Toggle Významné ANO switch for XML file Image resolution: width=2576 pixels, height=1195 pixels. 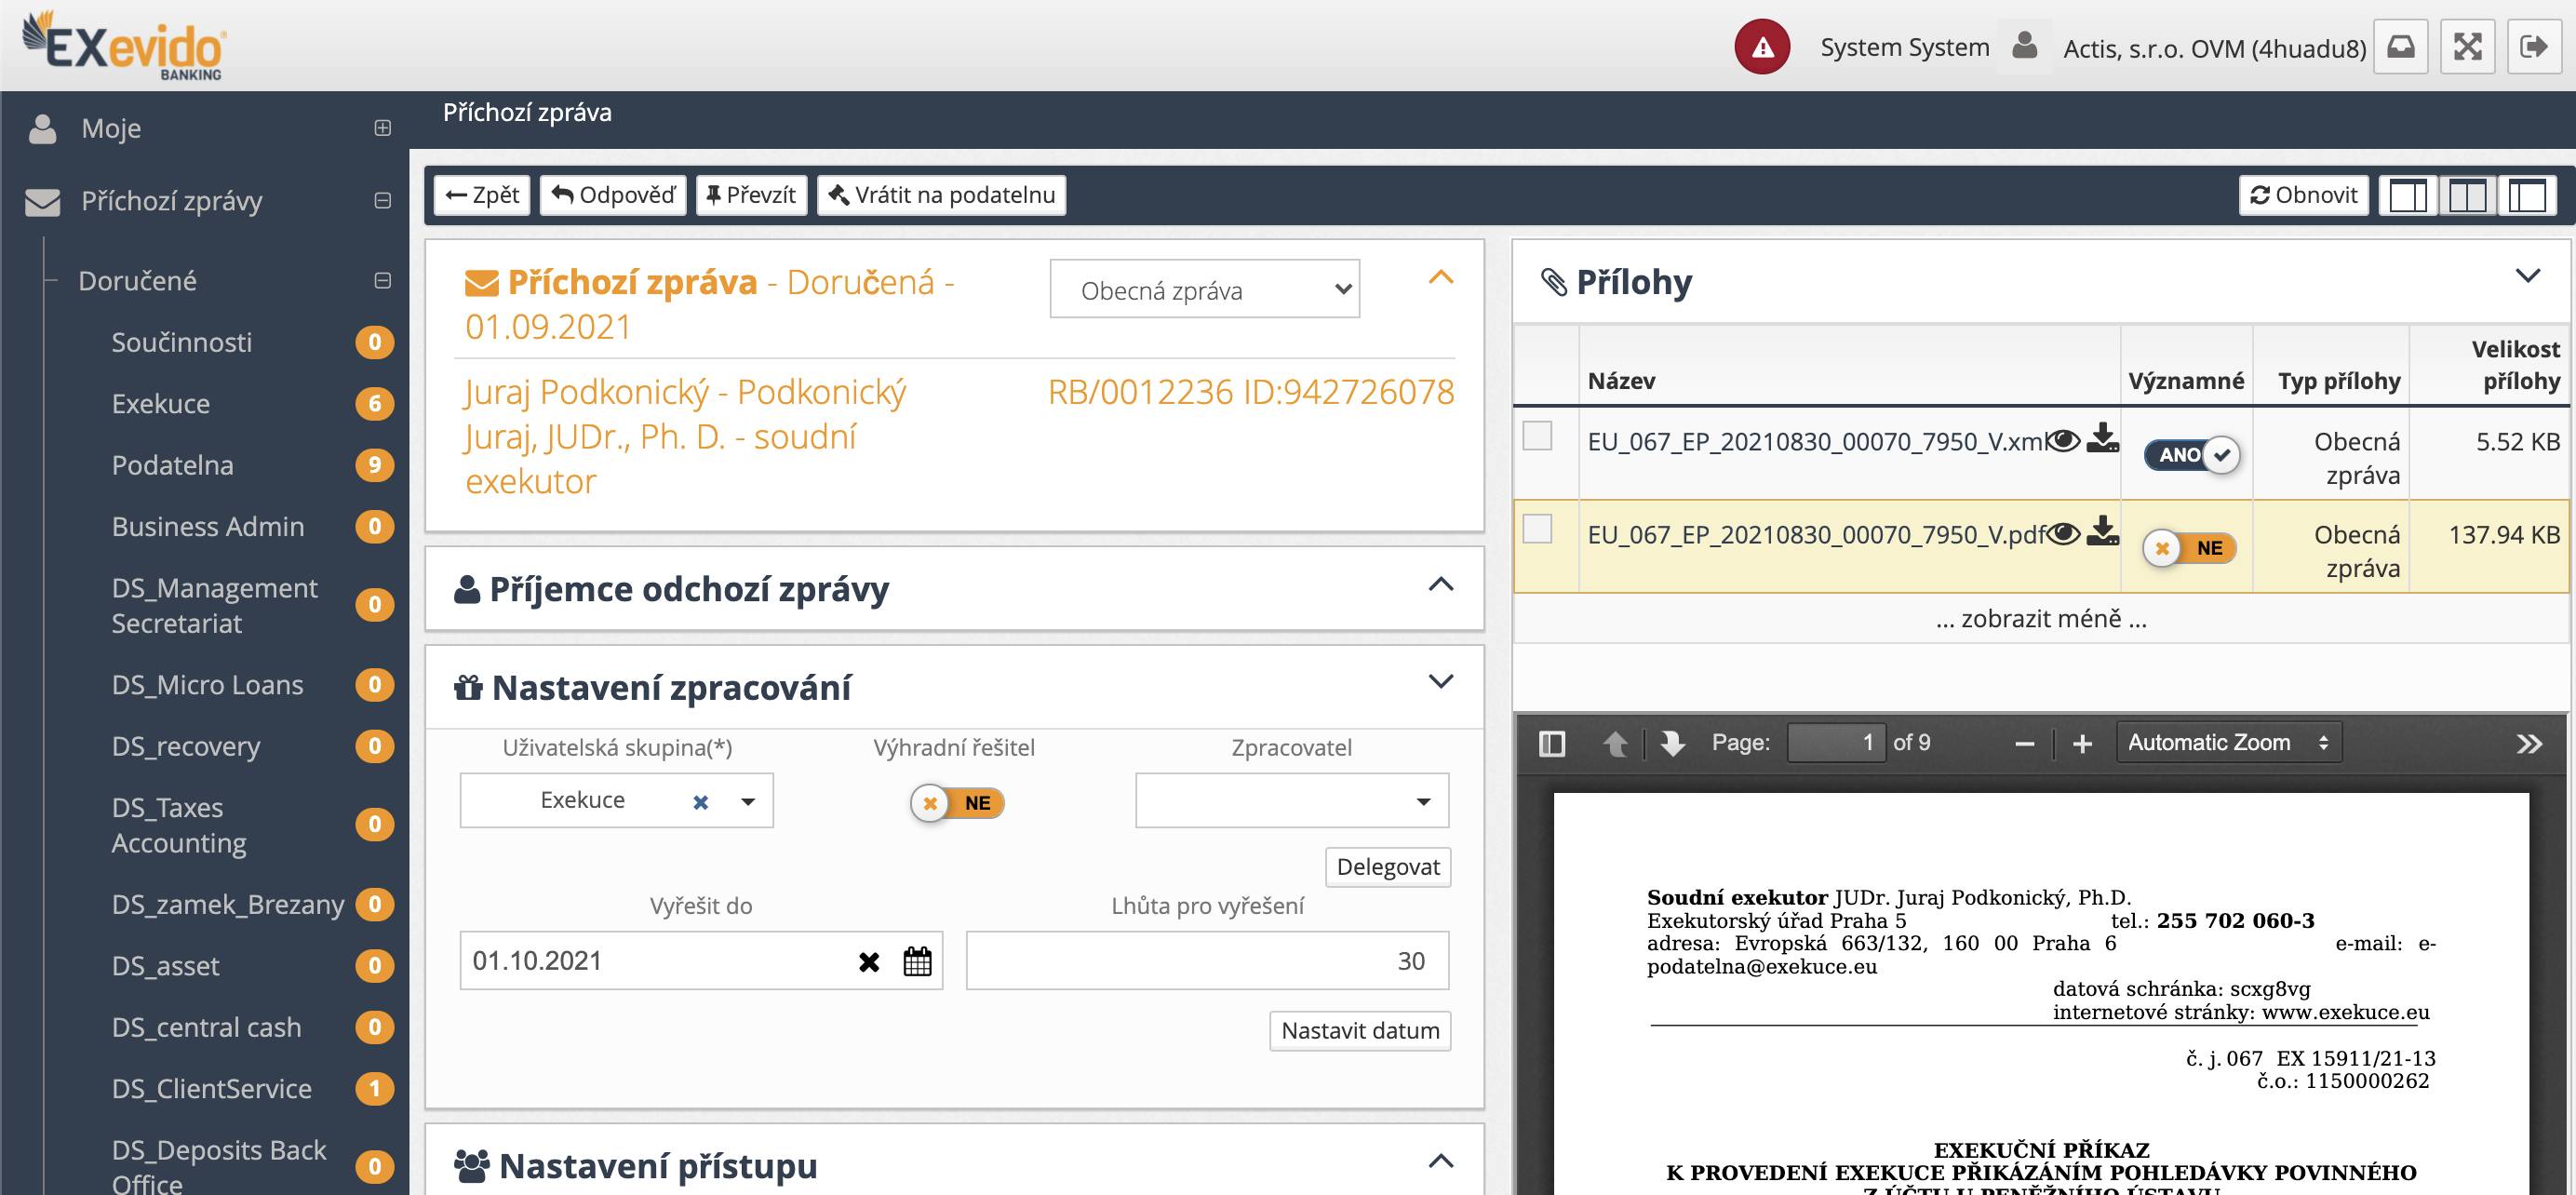coord(2191,455)
